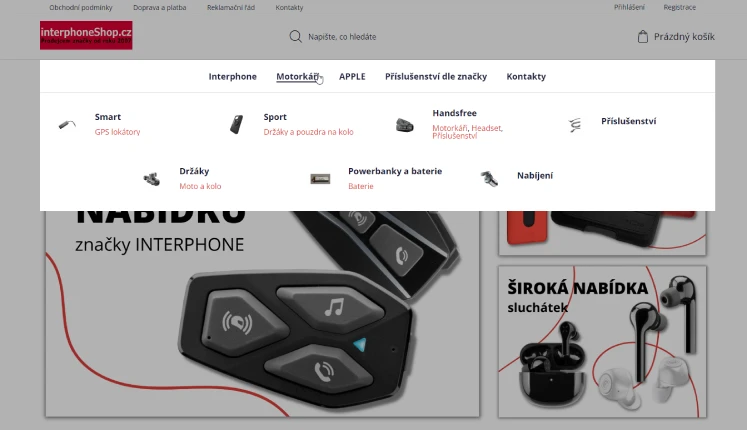The image size is (747, 430).
Task: Open the Interphone menu item
Action: (232, 77)
